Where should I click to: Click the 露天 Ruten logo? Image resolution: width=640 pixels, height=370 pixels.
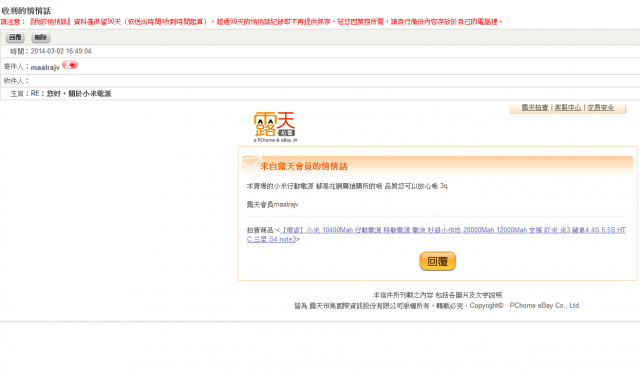(x=275, y=127)
